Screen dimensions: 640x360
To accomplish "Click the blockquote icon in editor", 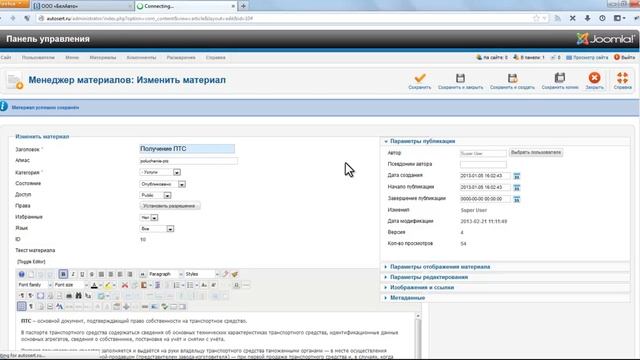I will 143,274.
